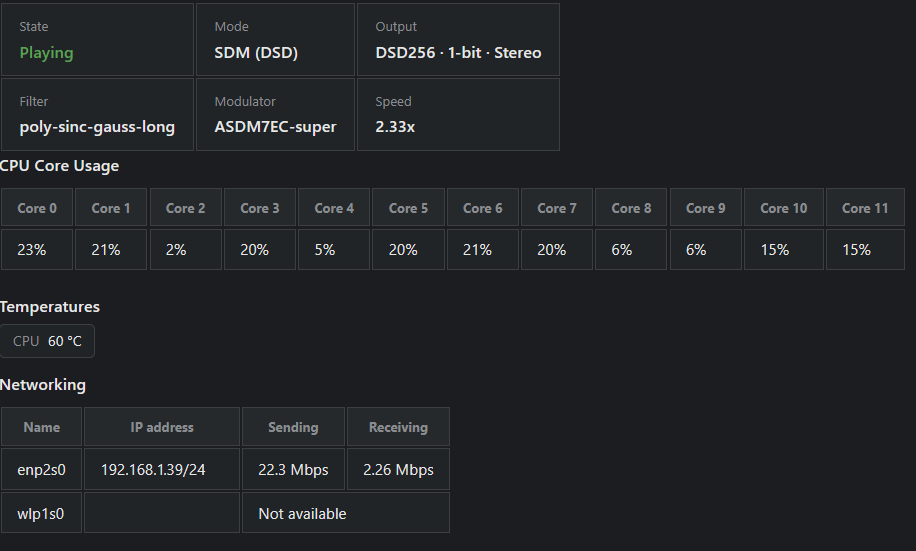Select the poly-sinc-gauss-long filter value
Image resolution: width=916 pixels, height=551 pixels.
[x=97, y=127]
